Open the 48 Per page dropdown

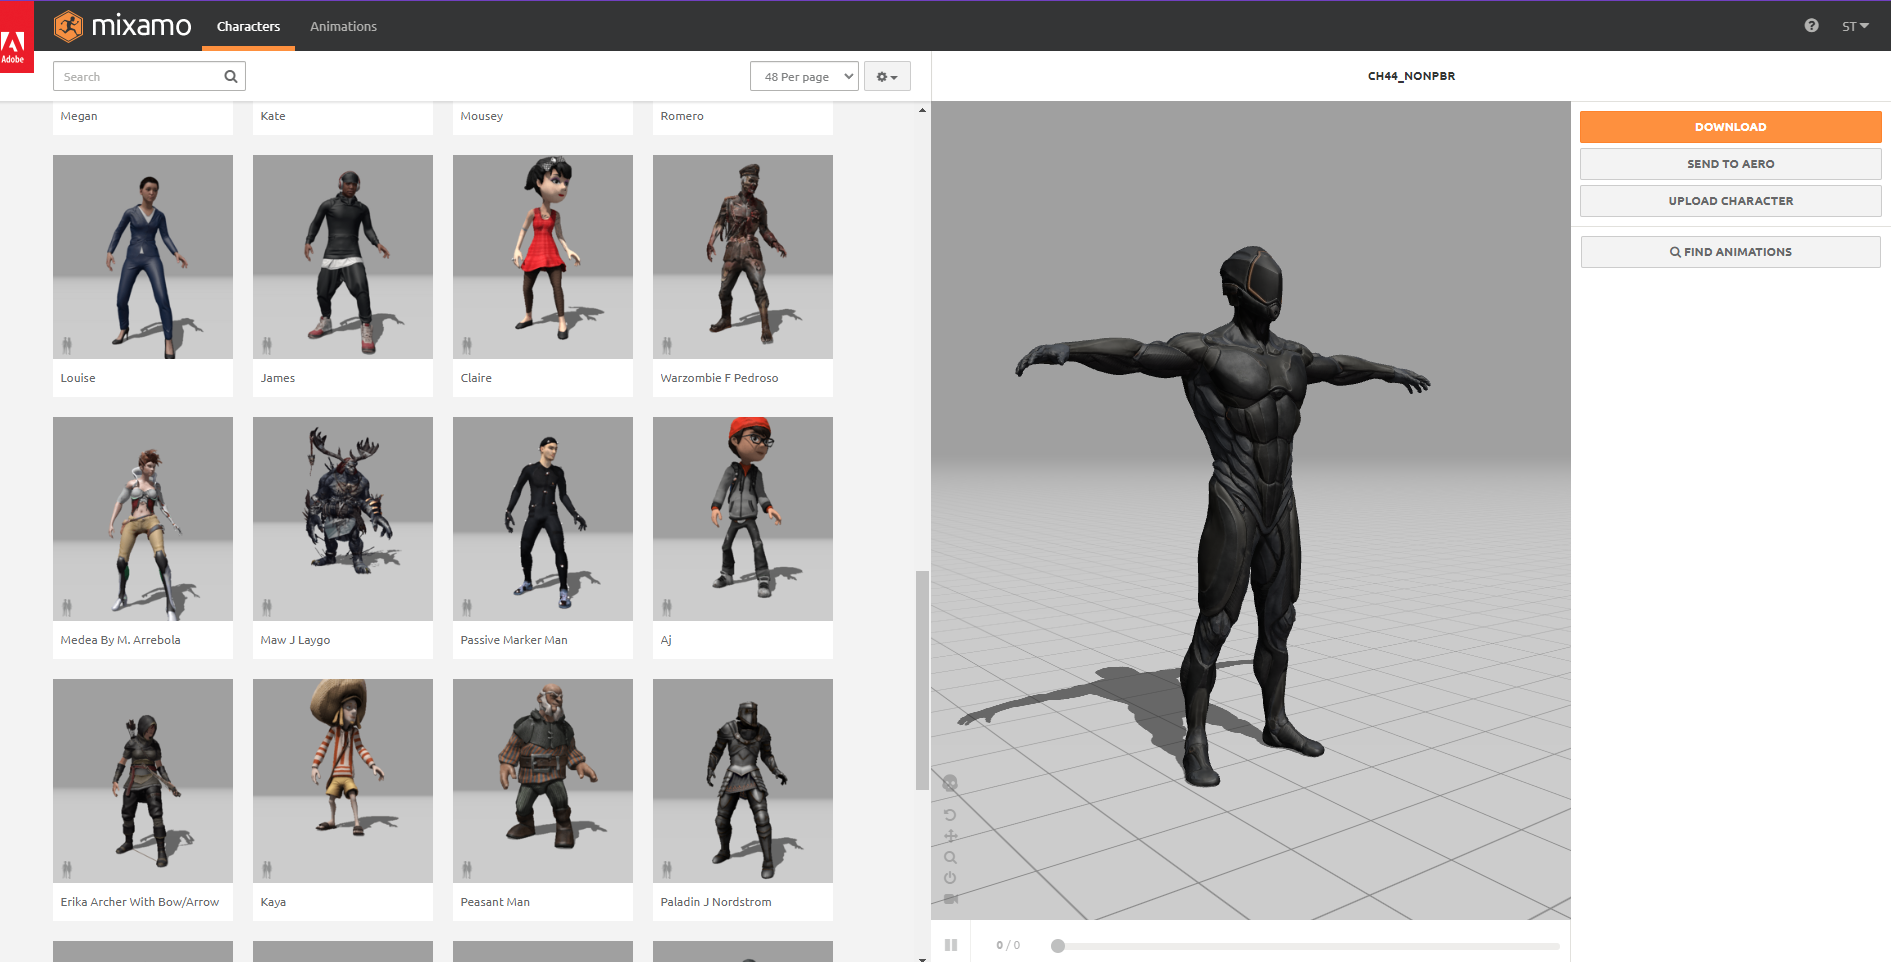(804, 77)
